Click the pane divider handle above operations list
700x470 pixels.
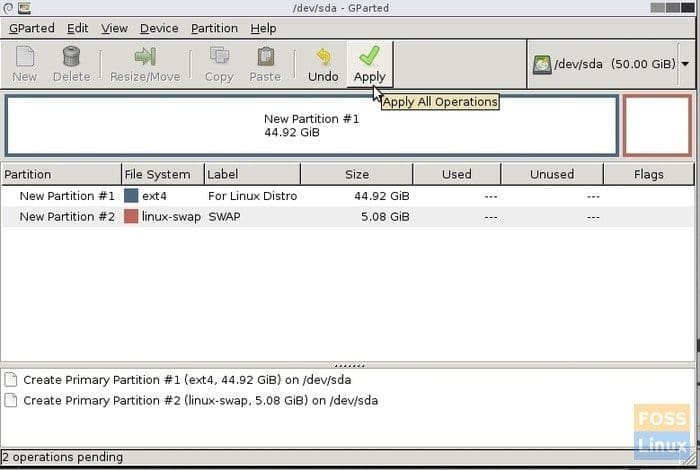tap(350, 366)
